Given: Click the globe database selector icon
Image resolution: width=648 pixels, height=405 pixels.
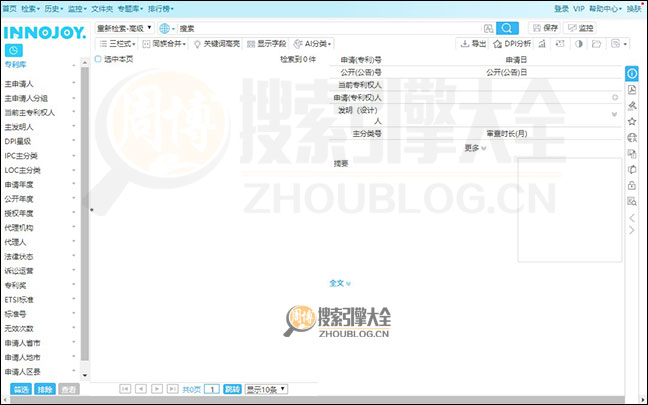Looking at the screenshot, I should point(164,28).
